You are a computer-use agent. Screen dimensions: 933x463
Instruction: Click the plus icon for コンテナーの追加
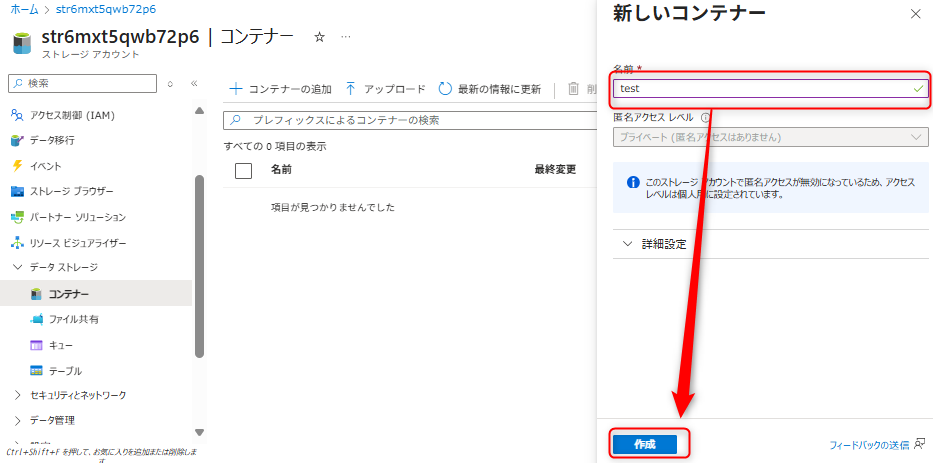pos(236,89)
